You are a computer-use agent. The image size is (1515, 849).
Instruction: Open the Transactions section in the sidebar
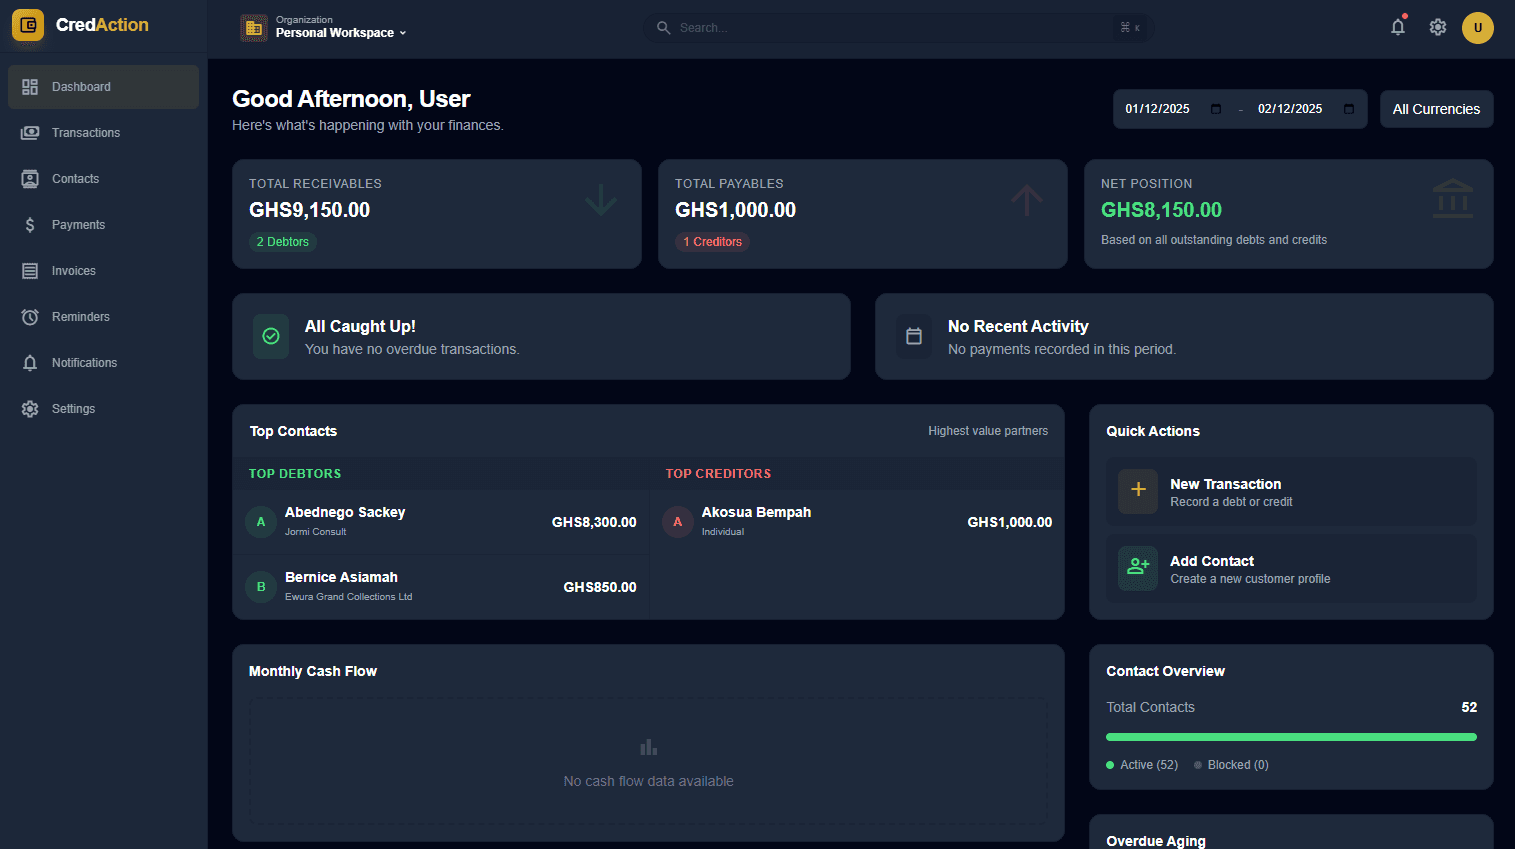[x=85, y=132]
